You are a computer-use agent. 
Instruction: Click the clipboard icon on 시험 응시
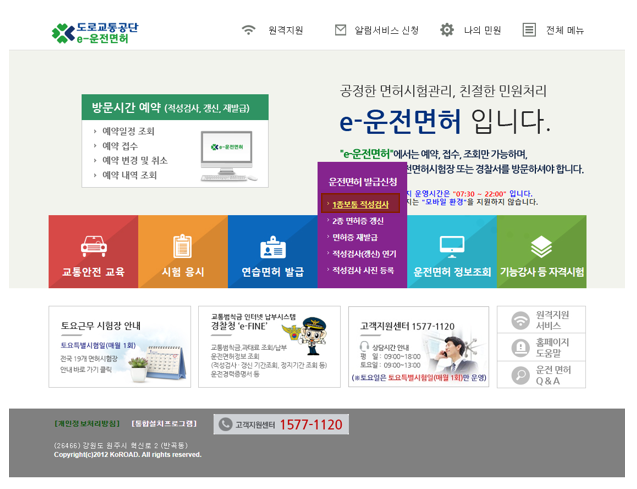pos(182,246)
